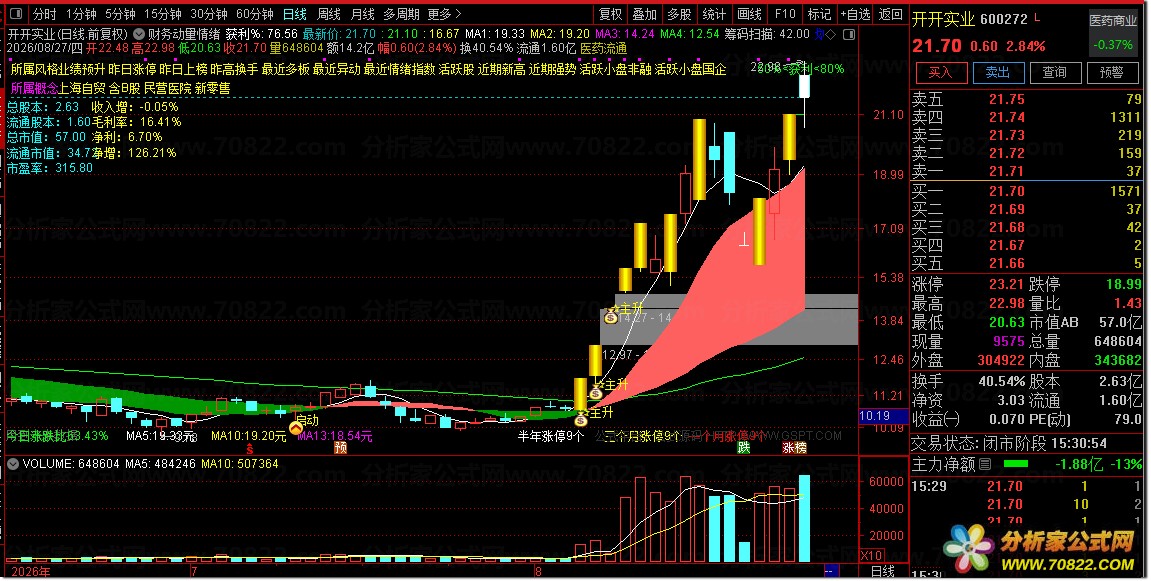Click bottom 主升 money bag near 10.19
The height and width of the screenshot is (581, 1151).
tap(581, 420)
